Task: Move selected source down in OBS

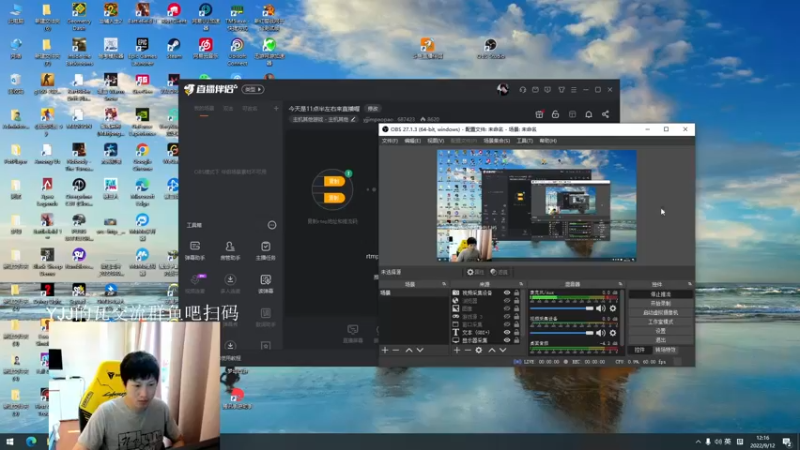Action: [503, 350]
